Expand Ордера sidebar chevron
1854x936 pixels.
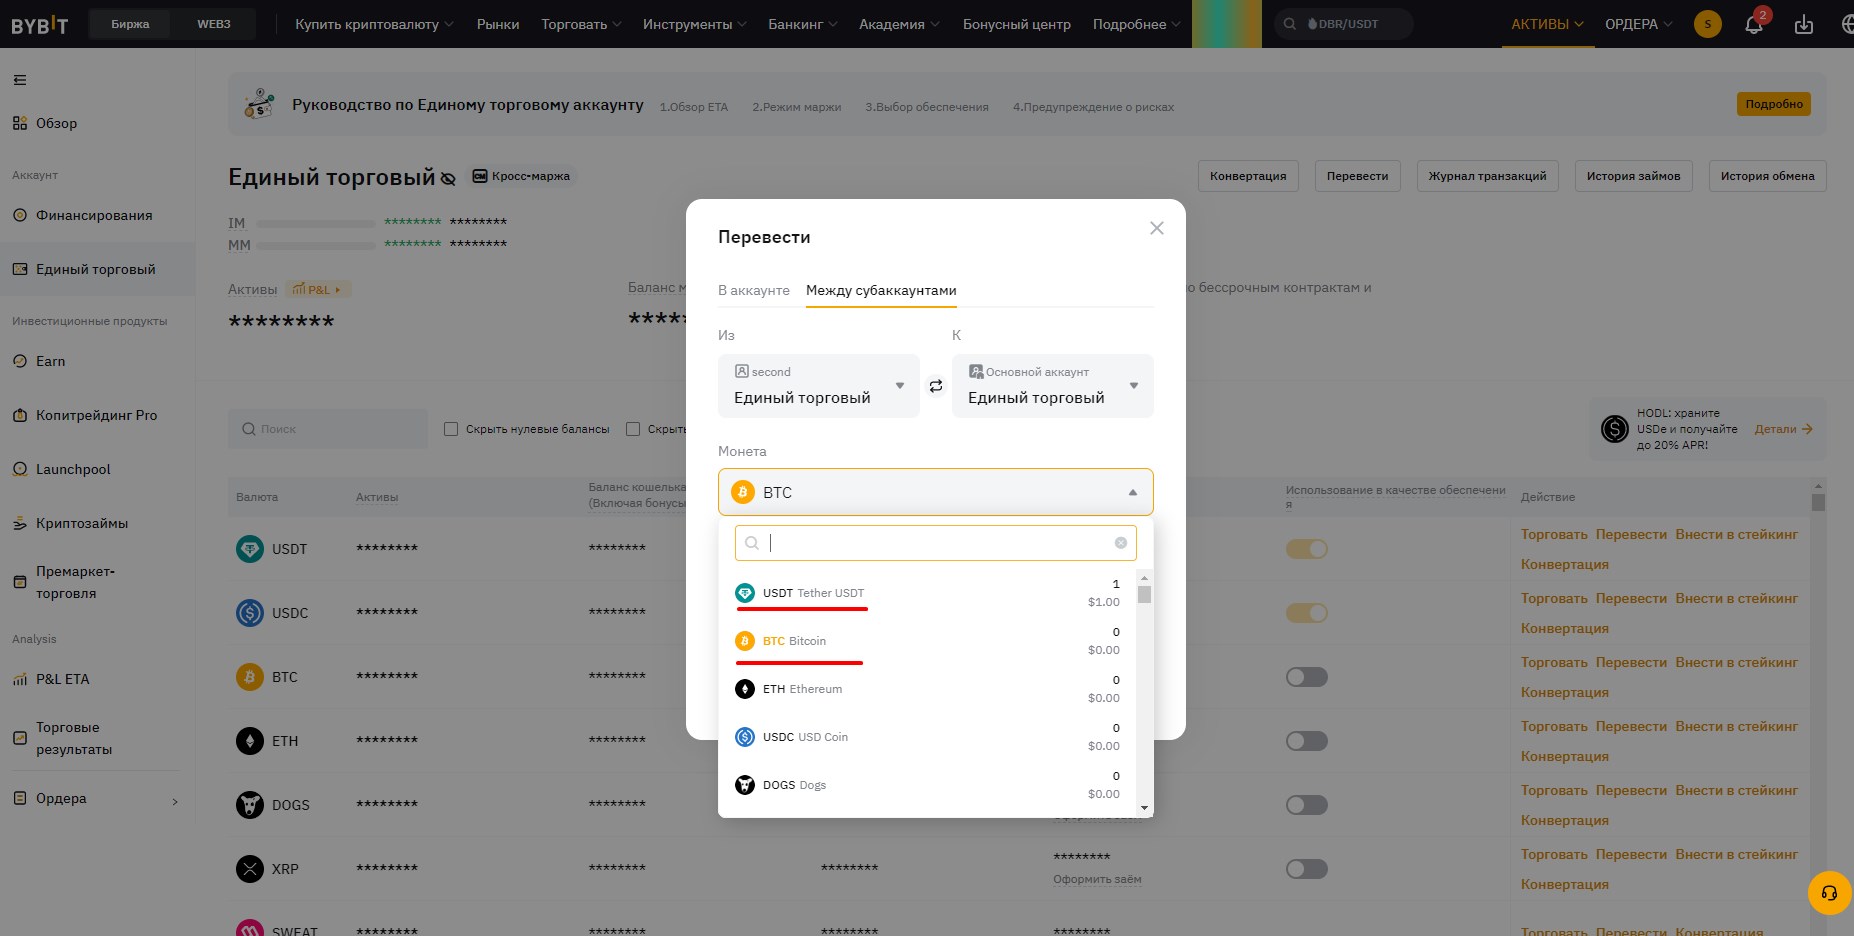point(175,801)
